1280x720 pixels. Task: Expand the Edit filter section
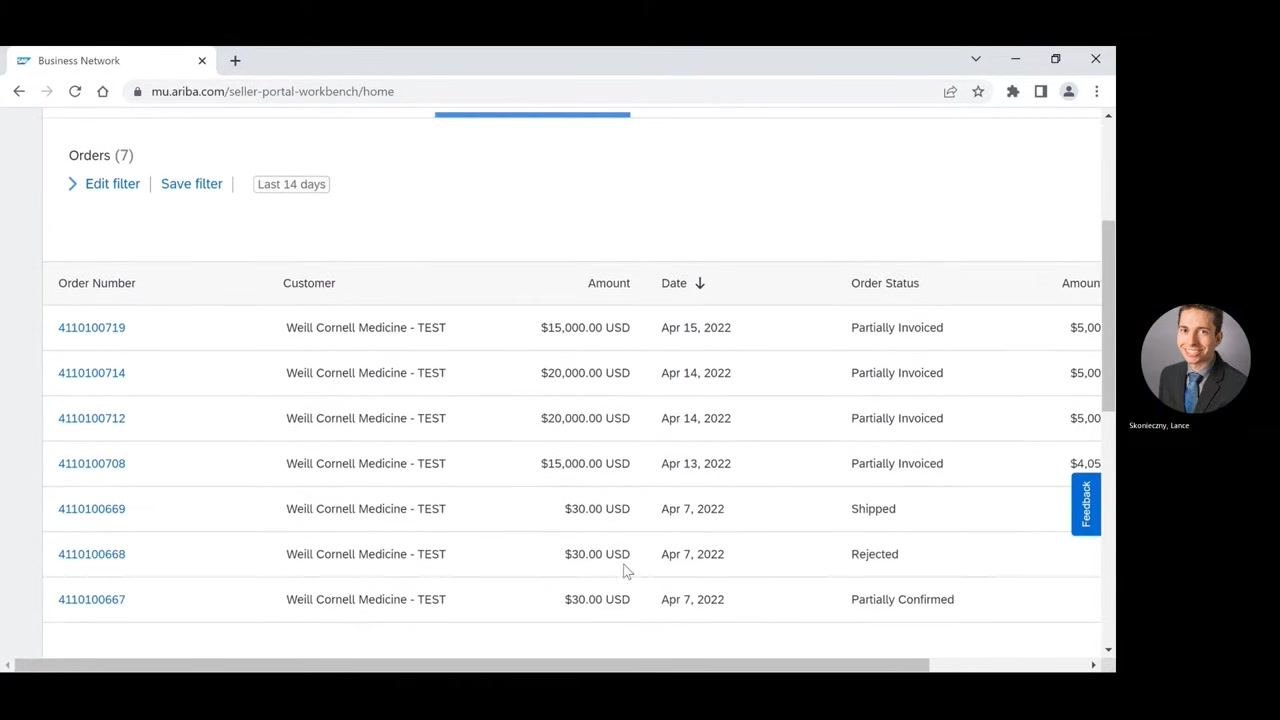pyautogui.click(x=104, y=184)
